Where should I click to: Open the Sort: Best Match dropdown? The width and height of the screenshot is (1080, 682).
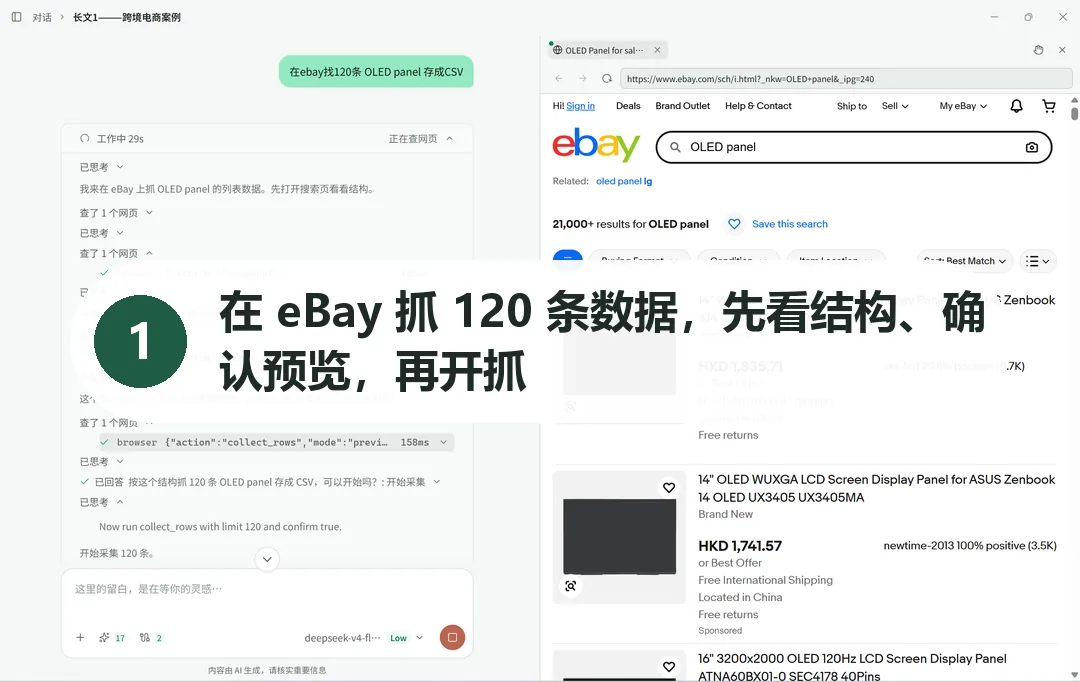click(965, 261)
